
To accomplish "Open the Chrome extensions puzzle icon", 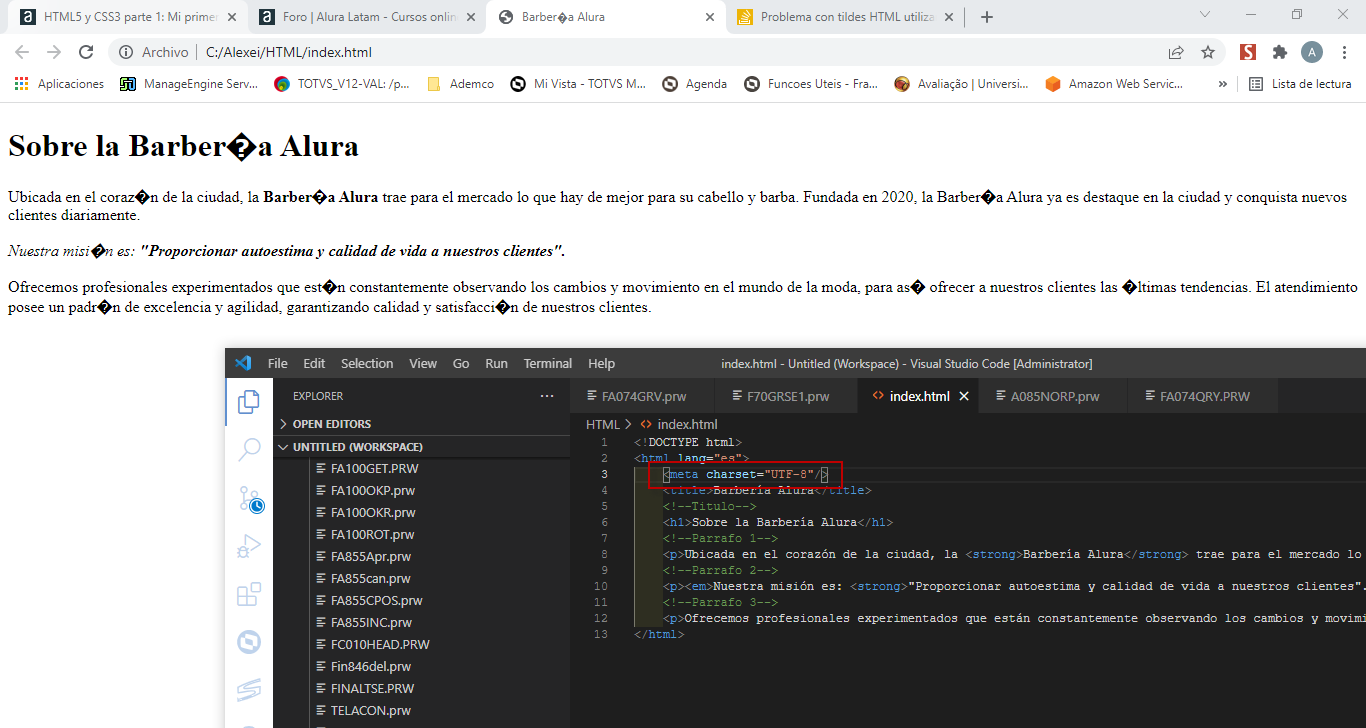I will [x=1280, y=52].
